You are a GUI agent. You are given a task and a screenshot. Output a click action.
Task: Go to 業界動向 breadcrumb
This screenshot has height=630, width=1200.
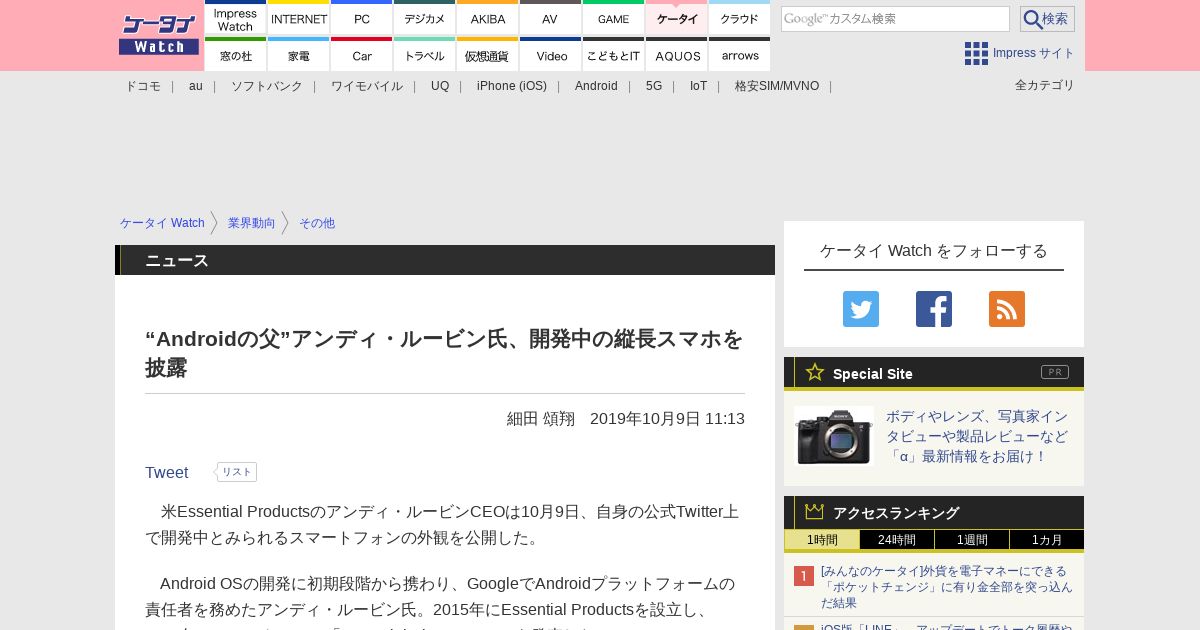251,223
